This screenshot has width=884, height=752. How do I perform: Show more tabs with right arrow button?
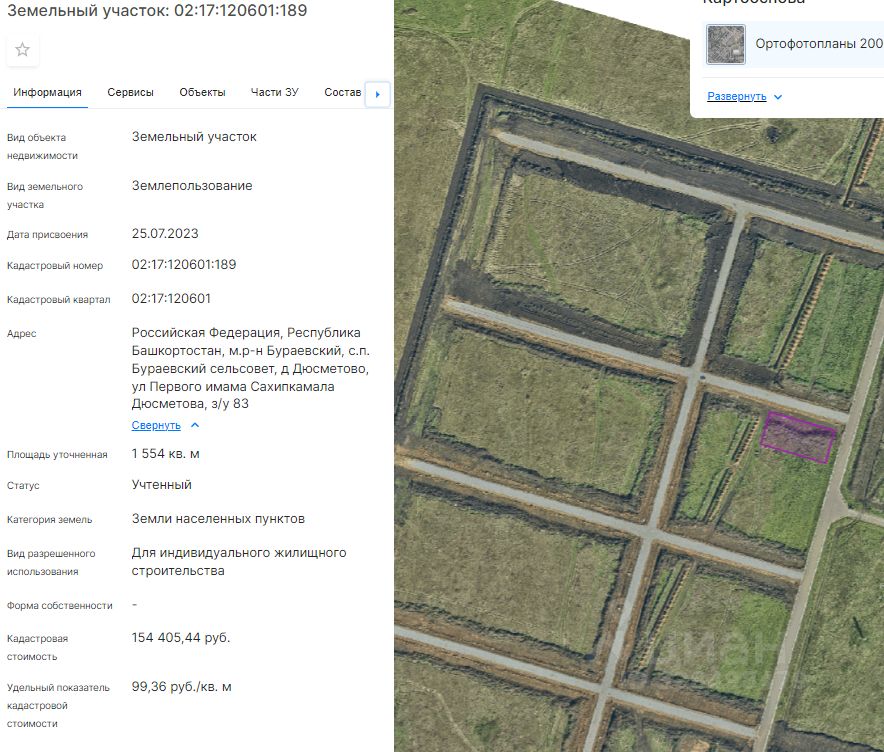pyautogui.click(x=378, y=94)
